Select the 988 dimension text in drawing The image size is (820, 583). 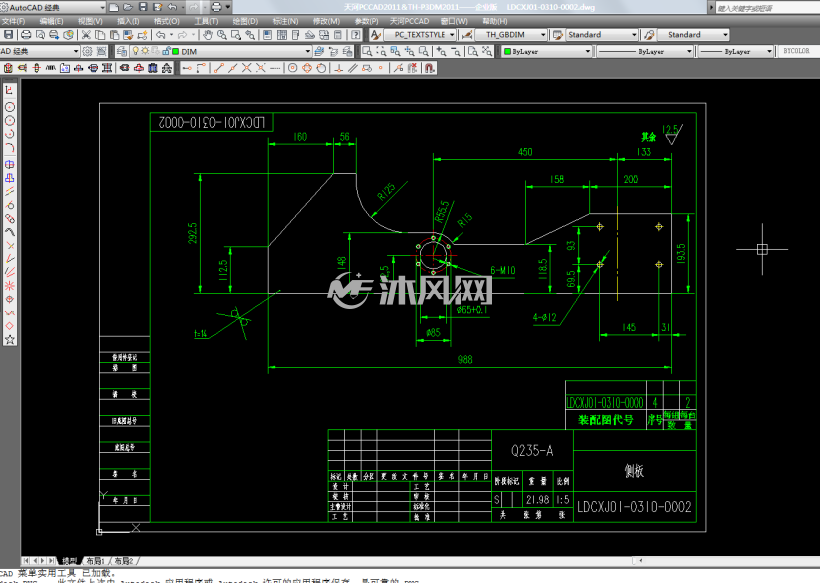point(465,360)
